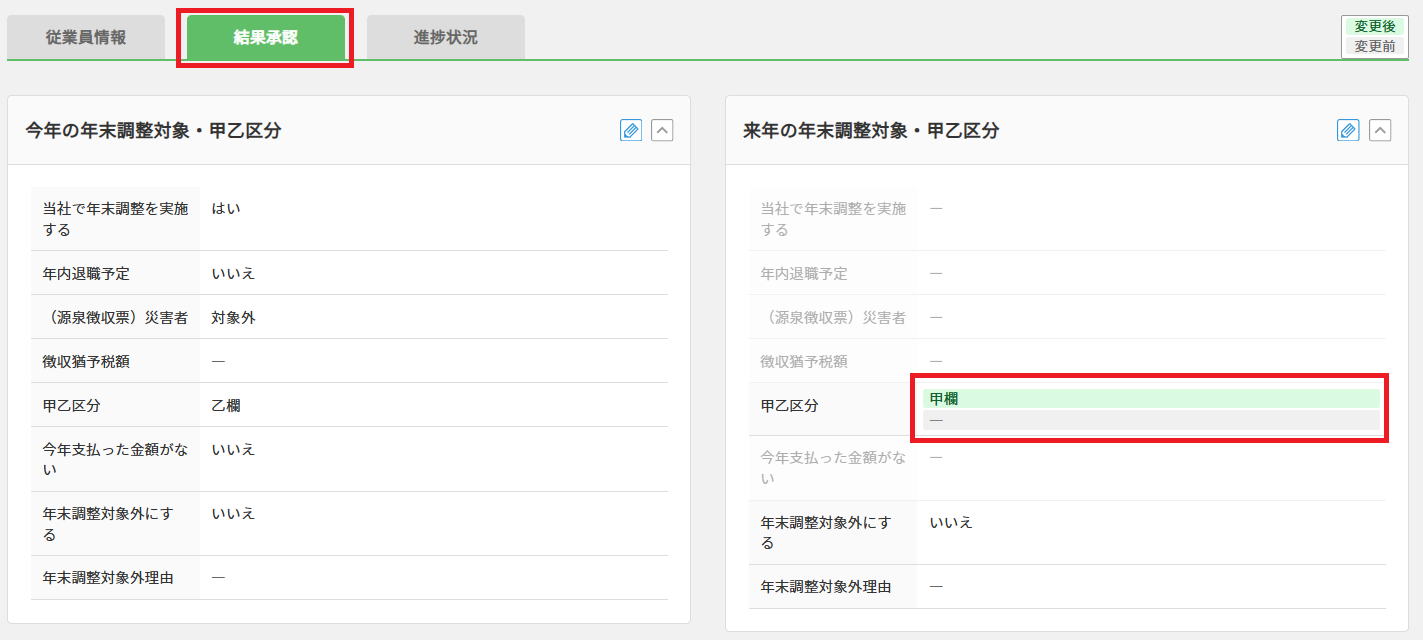
Task: Open the 進捗状況 tab
Action: pyautogui.click(x=445, y=38)
